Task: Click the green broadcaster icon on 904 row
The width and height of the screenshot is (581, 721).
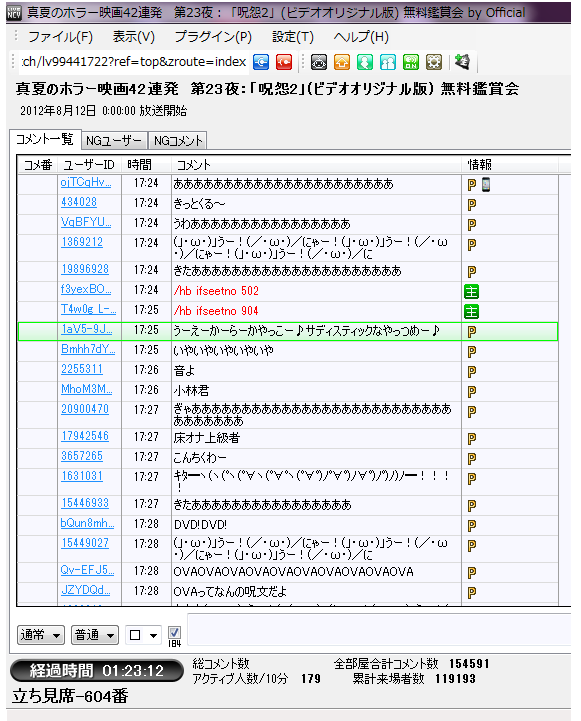Action: tap(472, 312)
